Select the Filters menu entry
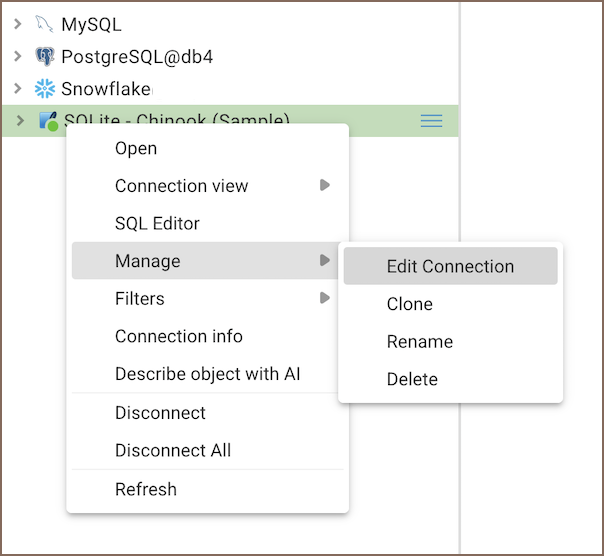 (207, 299)
